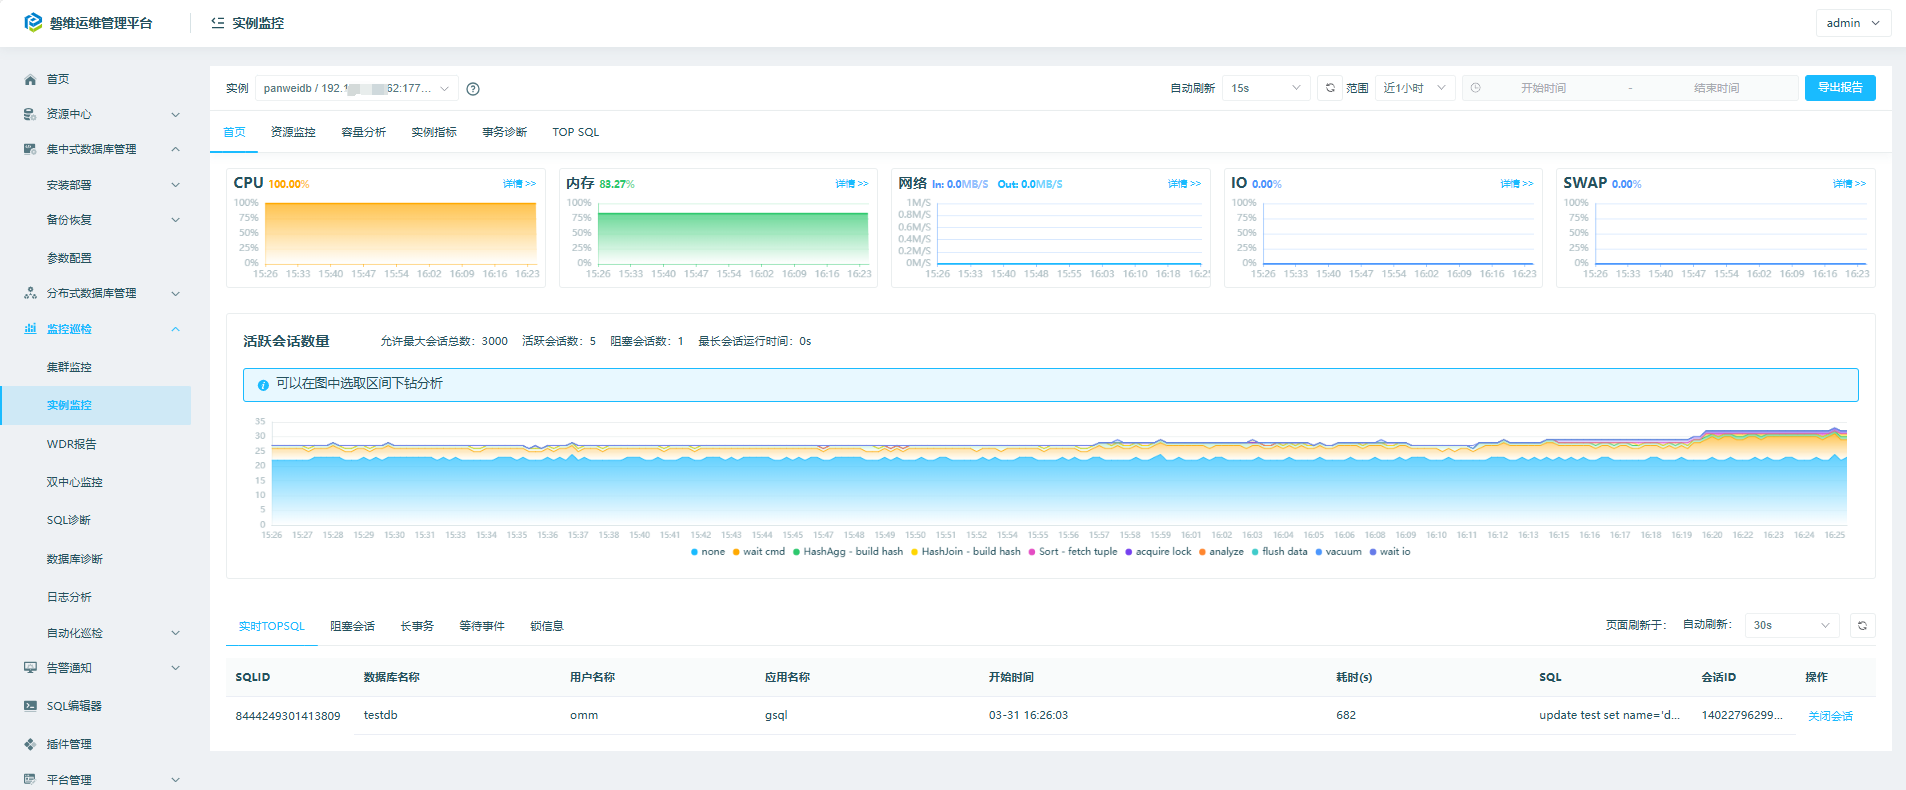1906x790 pixels.
Task: Open 内存 详情 link
Action: pos(852,184)
